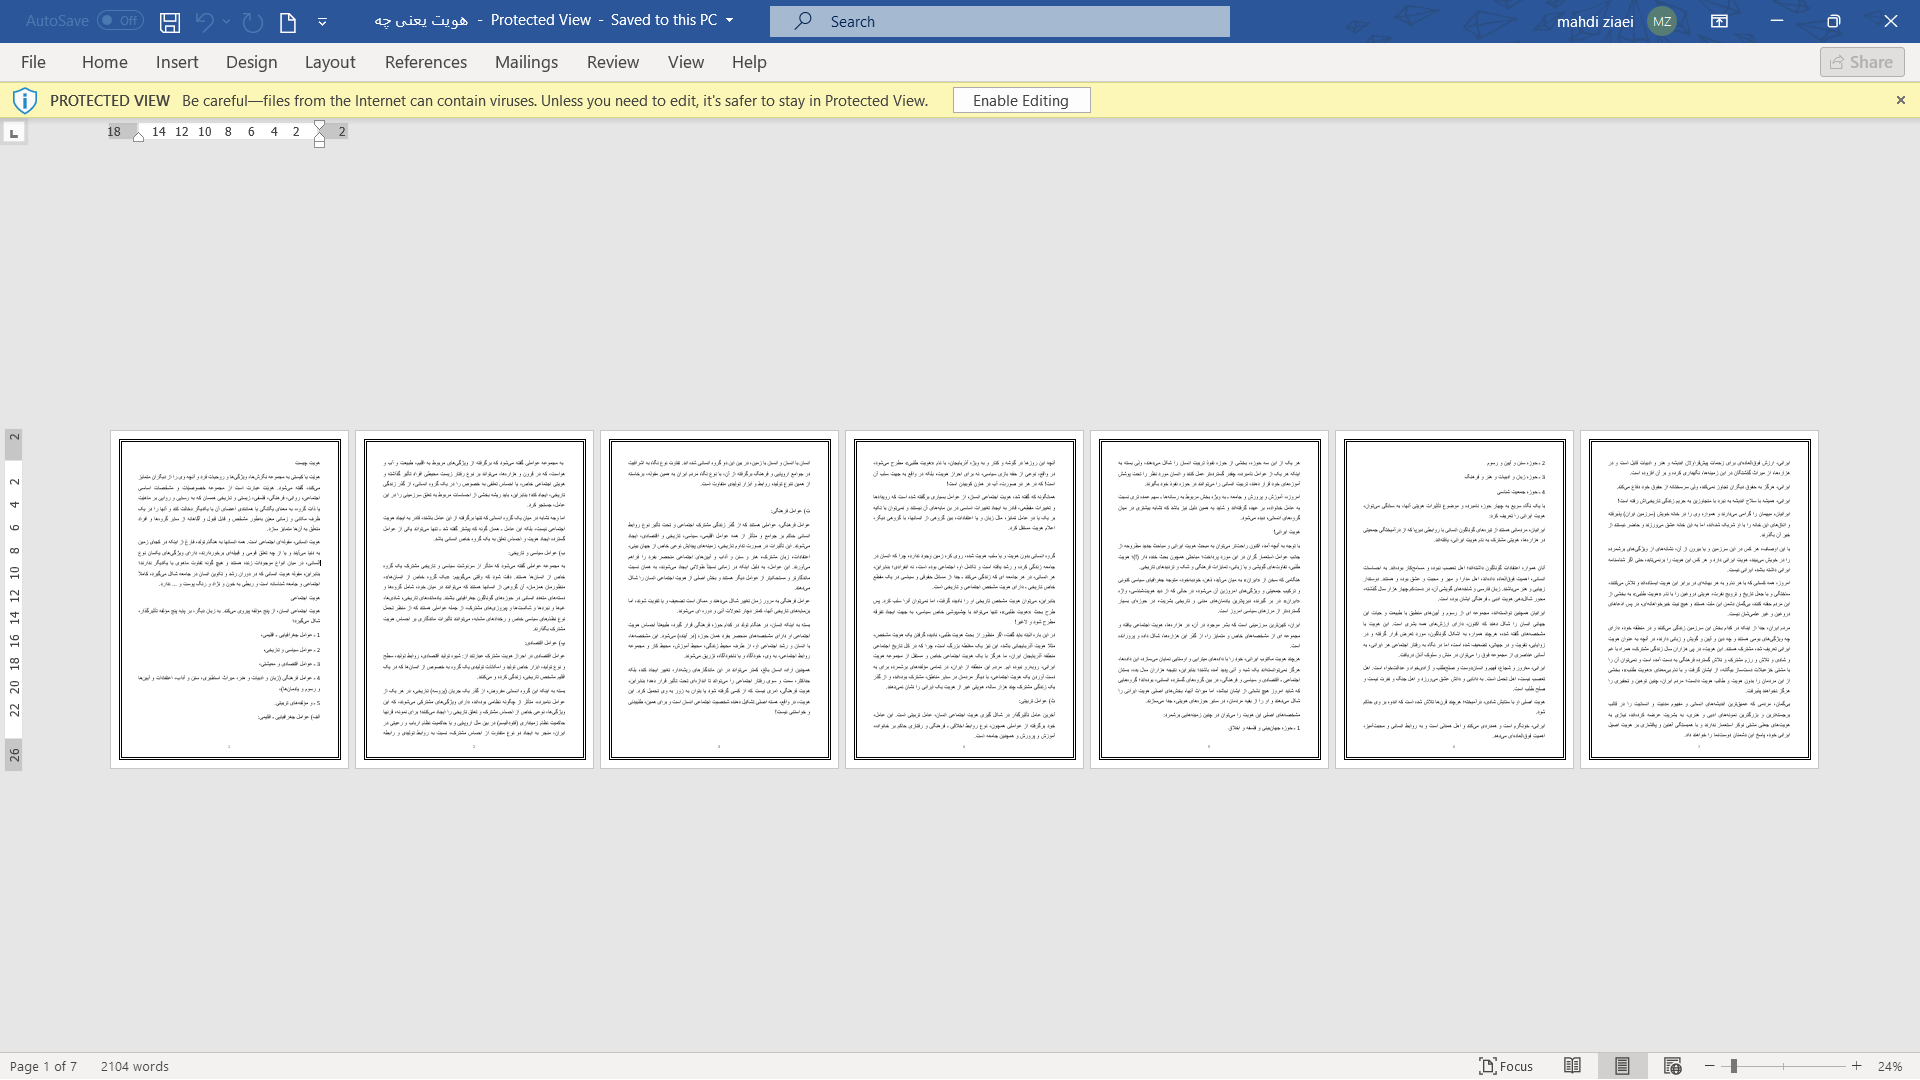
Task: Click the Print icon in toolbar
Action: pos(286,20)
